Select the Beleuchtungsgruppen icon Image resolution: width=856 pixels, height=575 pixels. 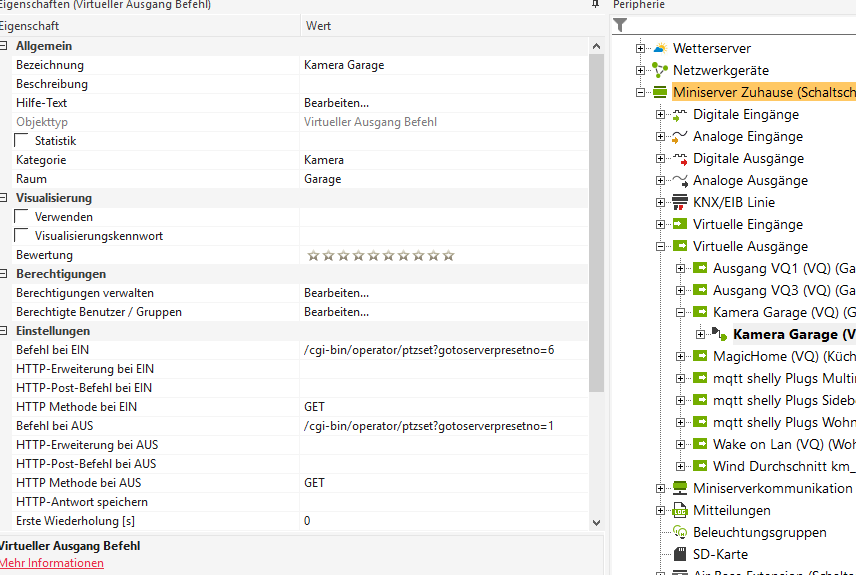point(680,532)
